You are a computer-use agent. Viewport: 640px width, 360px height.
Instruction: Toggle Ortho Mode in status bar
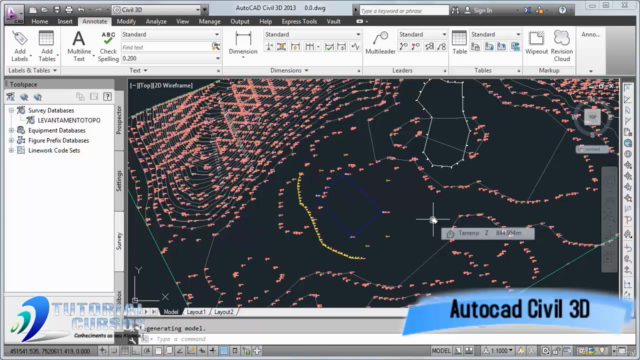[135, 351]
